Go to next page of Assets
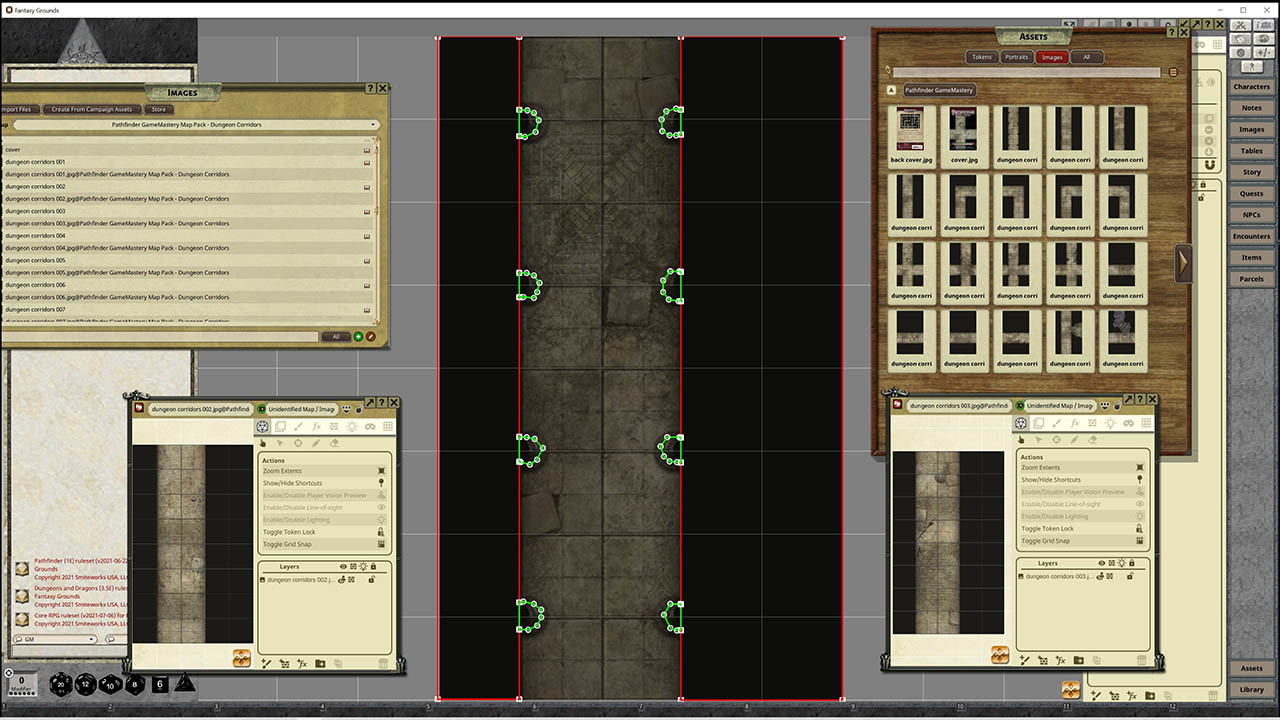Screen dimensions: 1280x720 [x=1183, y=263]
